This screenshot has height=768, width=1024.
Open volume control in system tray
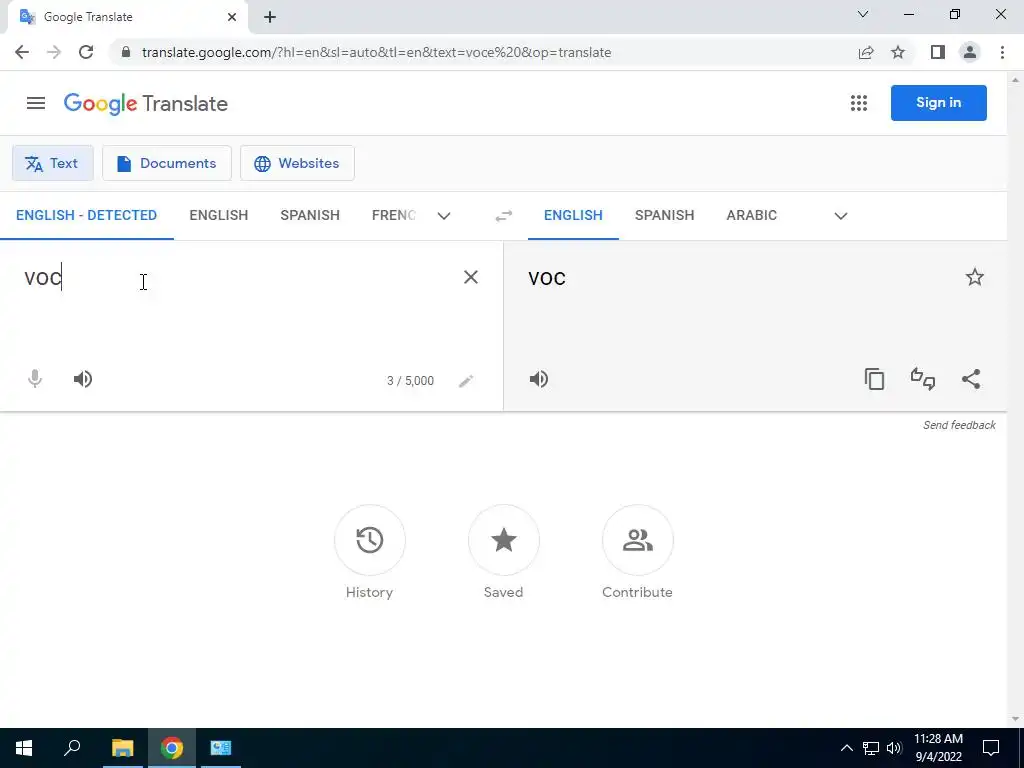[894, 748]
